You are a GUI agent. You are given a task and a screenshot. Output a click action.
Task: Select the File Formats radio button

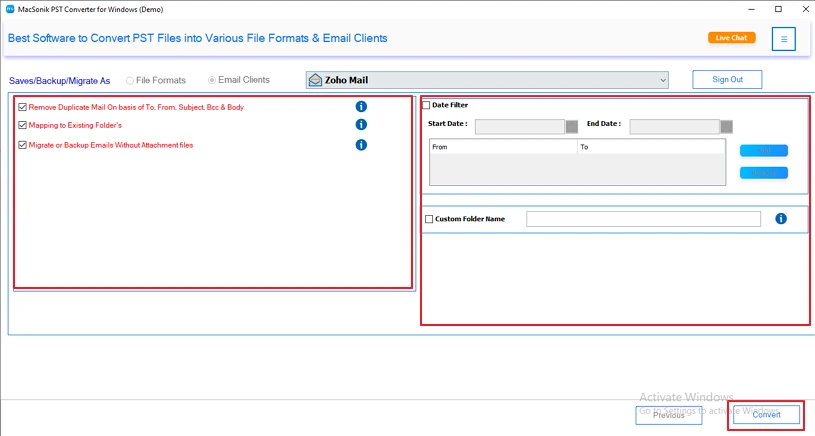[130, 81]
